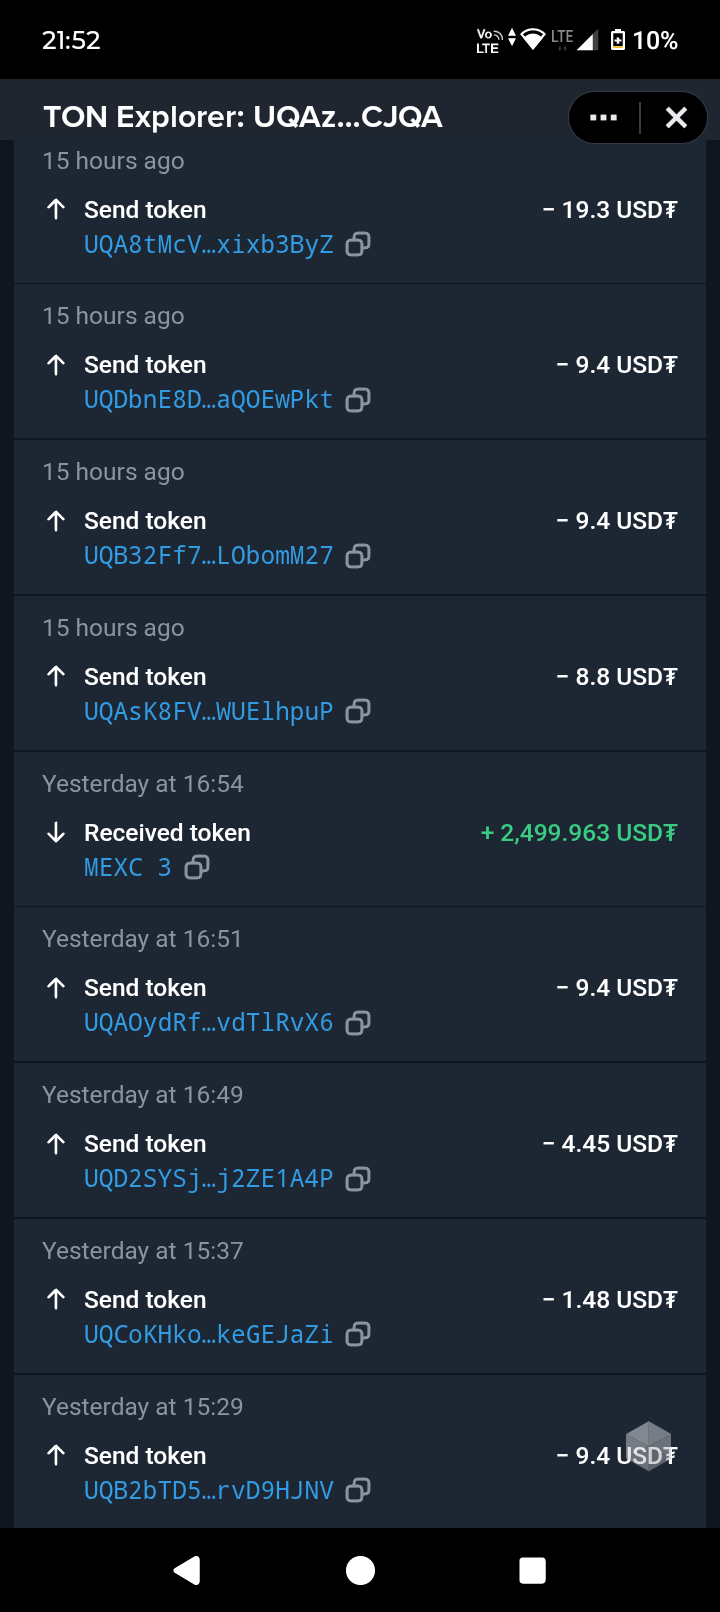Copy address UQA8tMcV…xixb3ByZ

(358, 244)
